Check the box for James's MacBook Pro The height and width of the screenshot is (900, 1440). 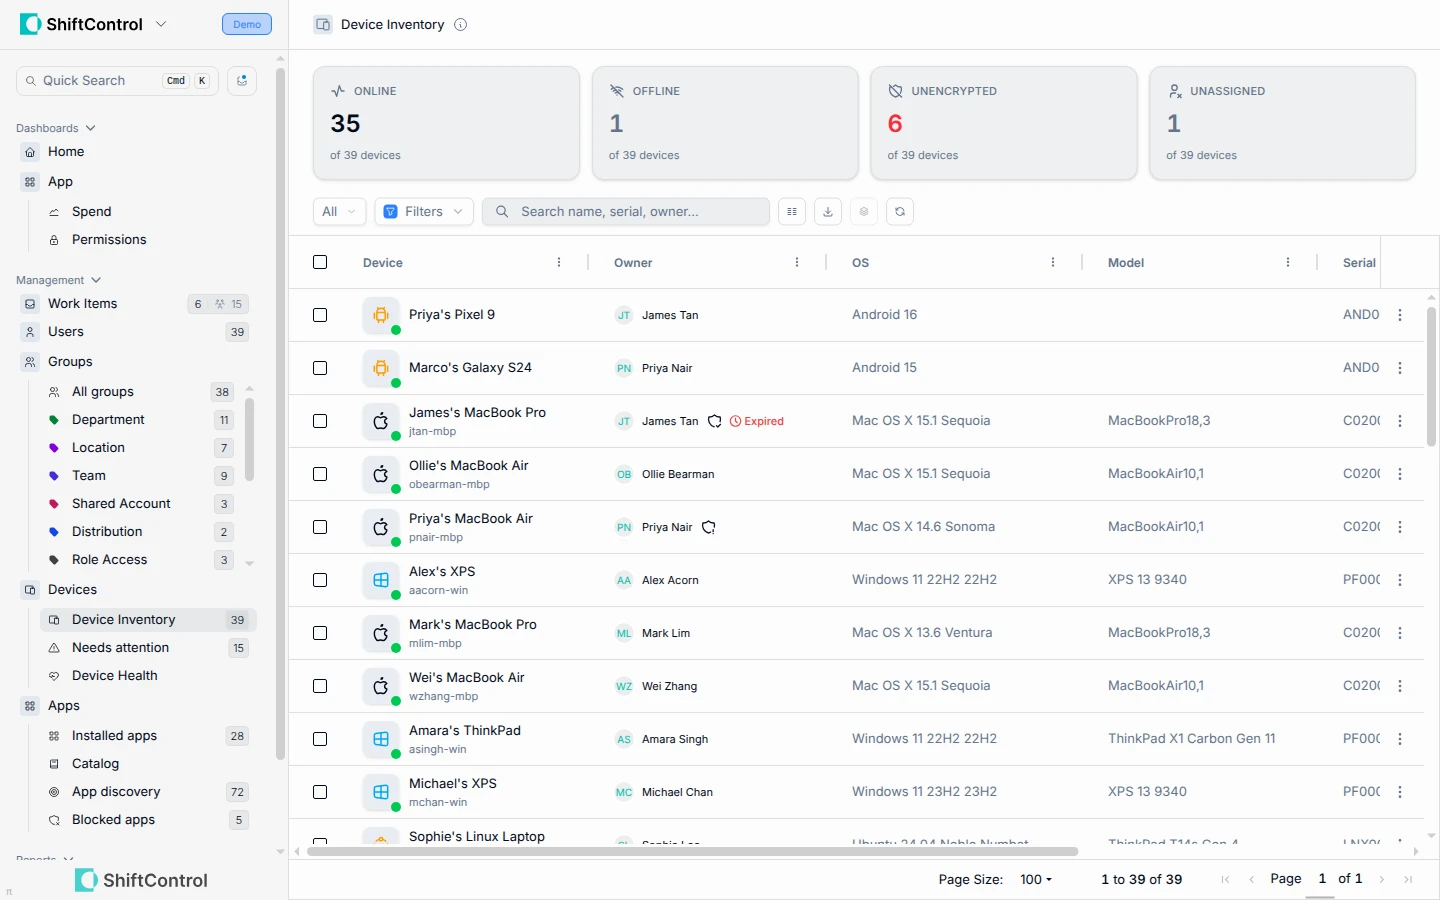click(x=320, y=421)
